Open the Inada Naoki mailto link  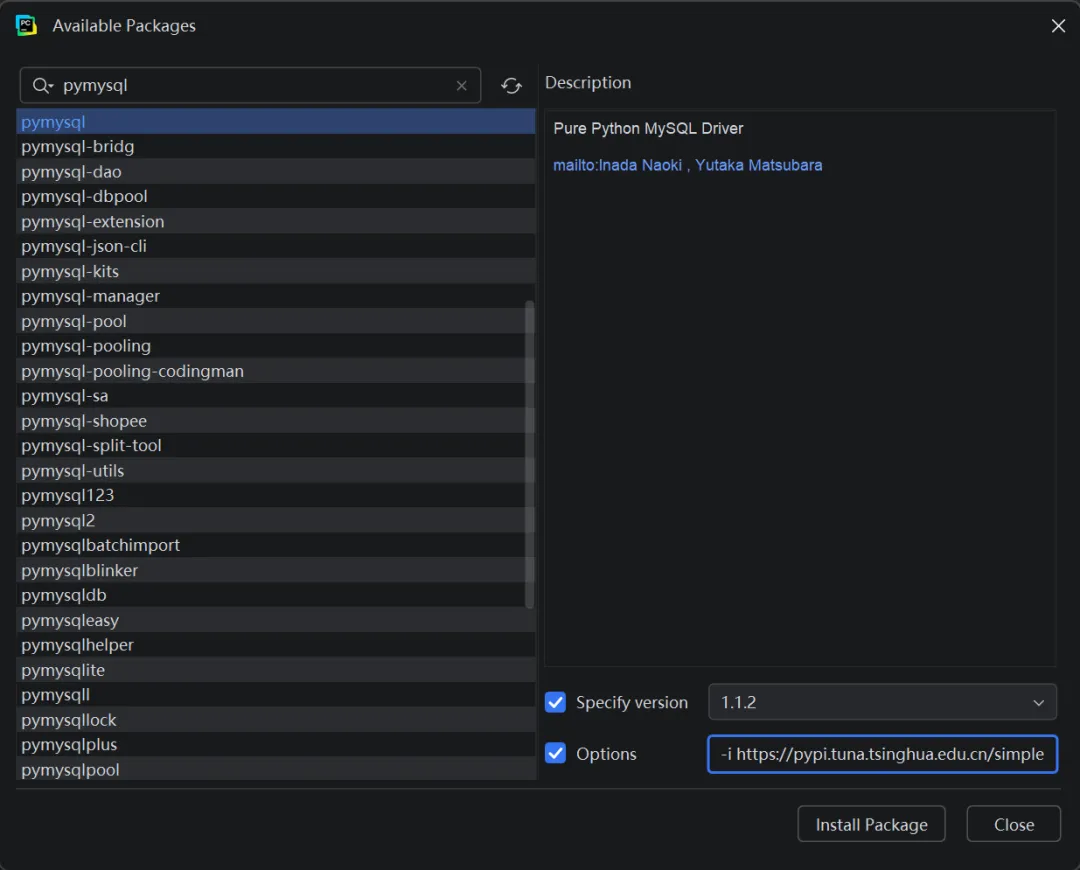[617, 165]
